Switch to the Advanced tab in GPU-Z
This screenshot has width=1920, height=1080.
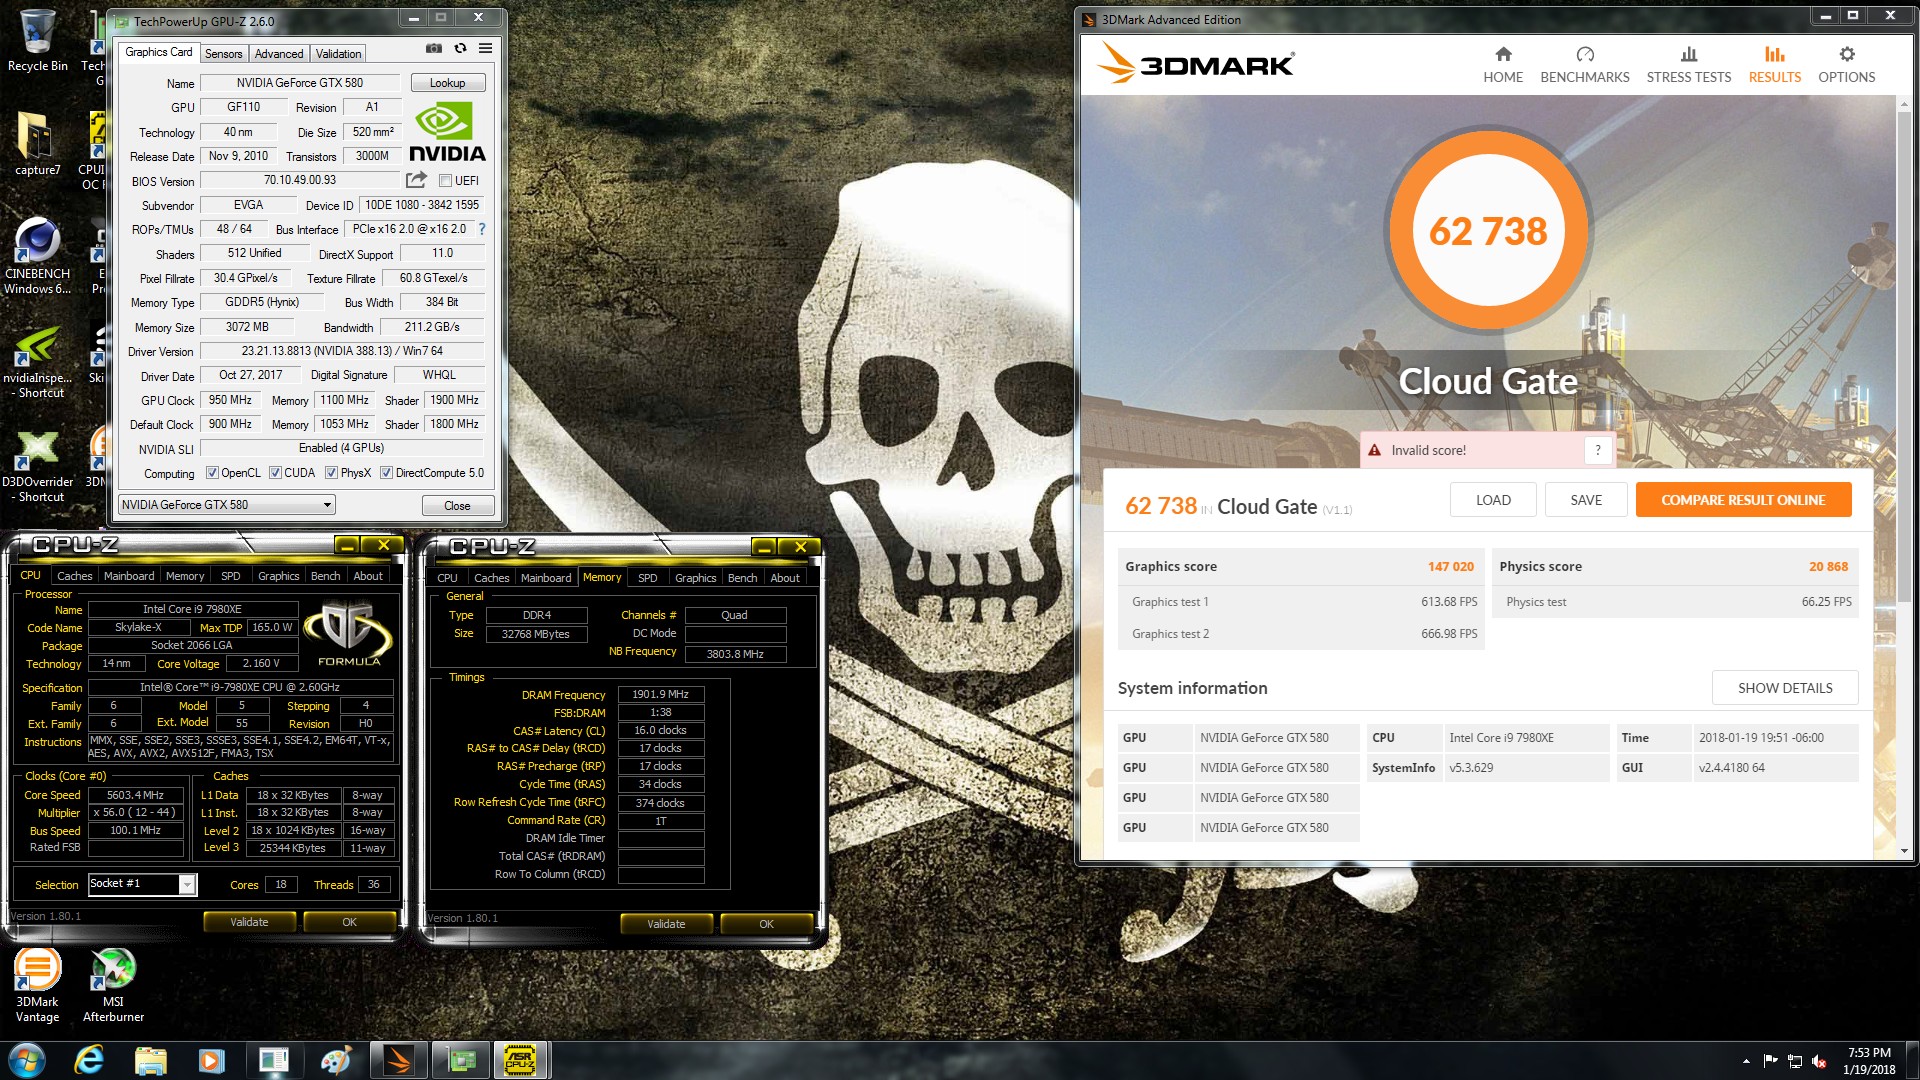(x=279, y=54)
